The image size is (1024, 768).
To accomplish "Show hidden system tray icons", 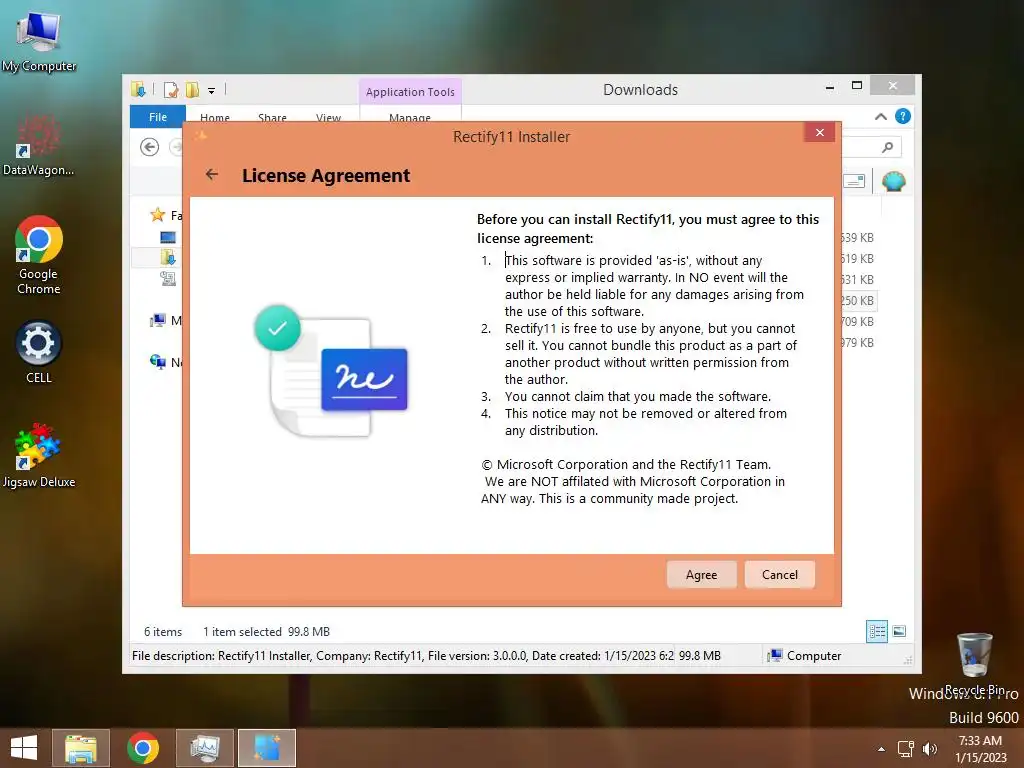I will [x=881, y=749].
